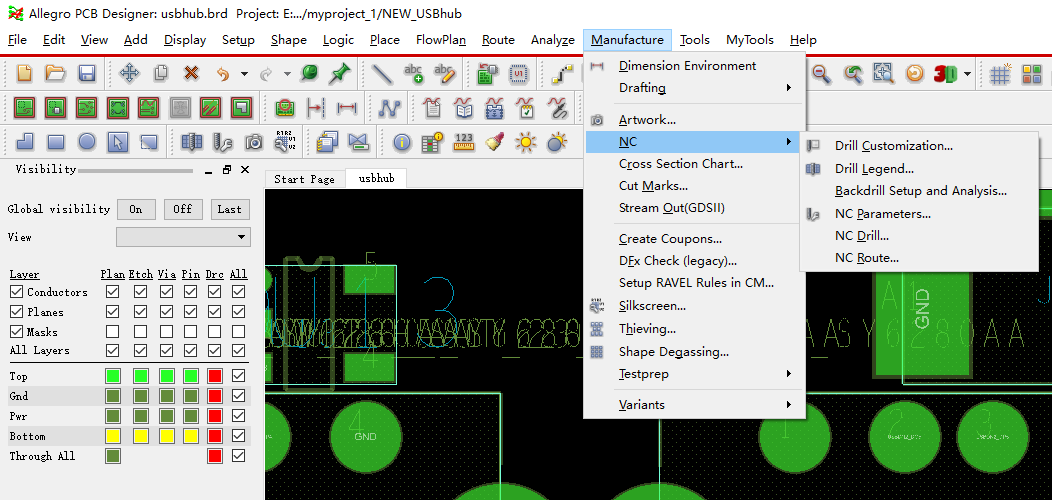Click the green pushpin Fix icon

(x=339, y=73)
